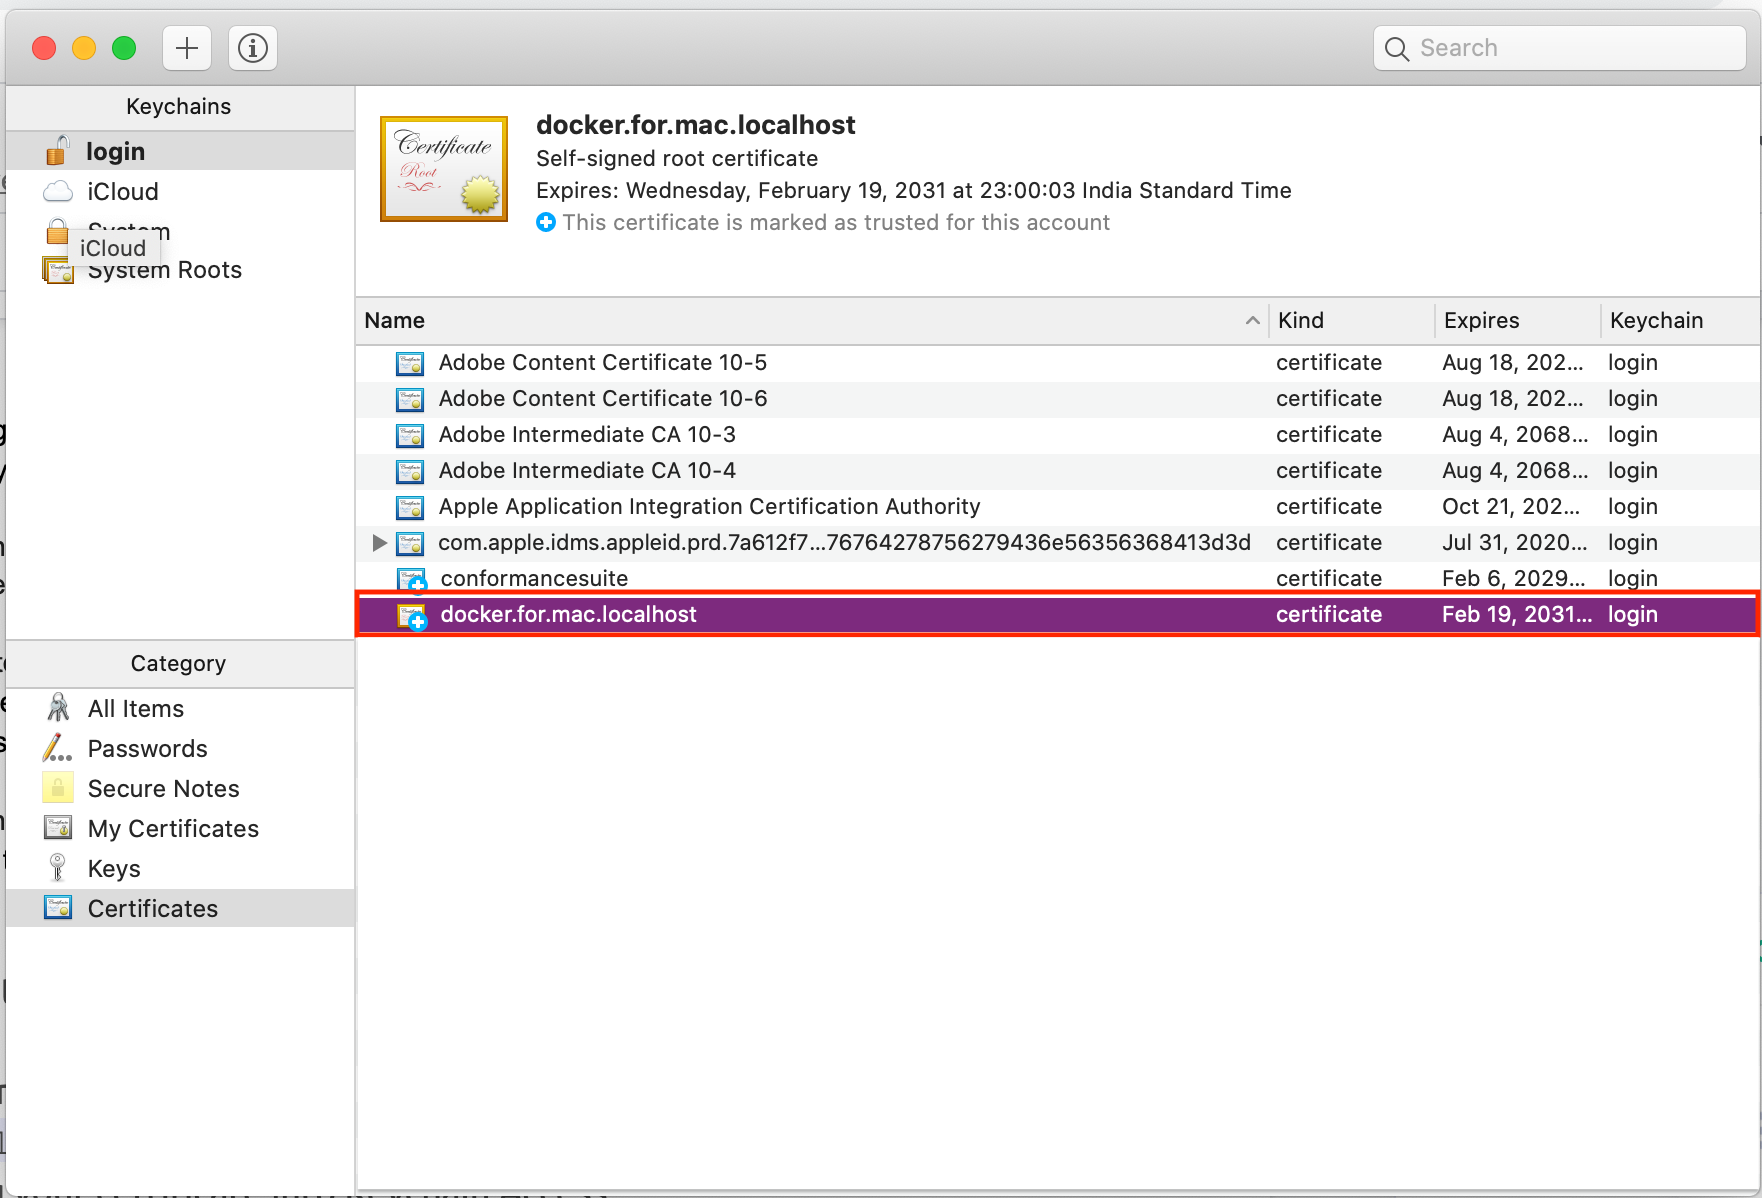
Task: Select the conformancesuite certificate row
Action: coord(1058,578)
